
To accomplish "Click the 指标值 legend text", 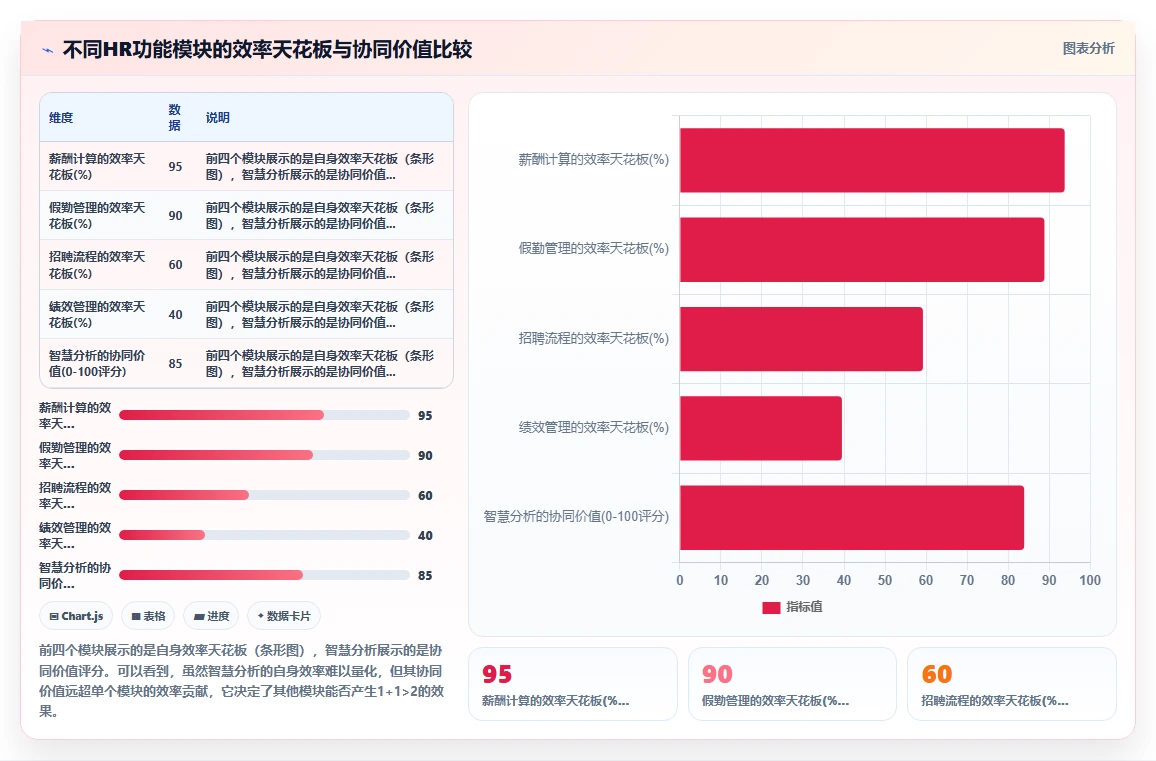I will coord(804,607).
